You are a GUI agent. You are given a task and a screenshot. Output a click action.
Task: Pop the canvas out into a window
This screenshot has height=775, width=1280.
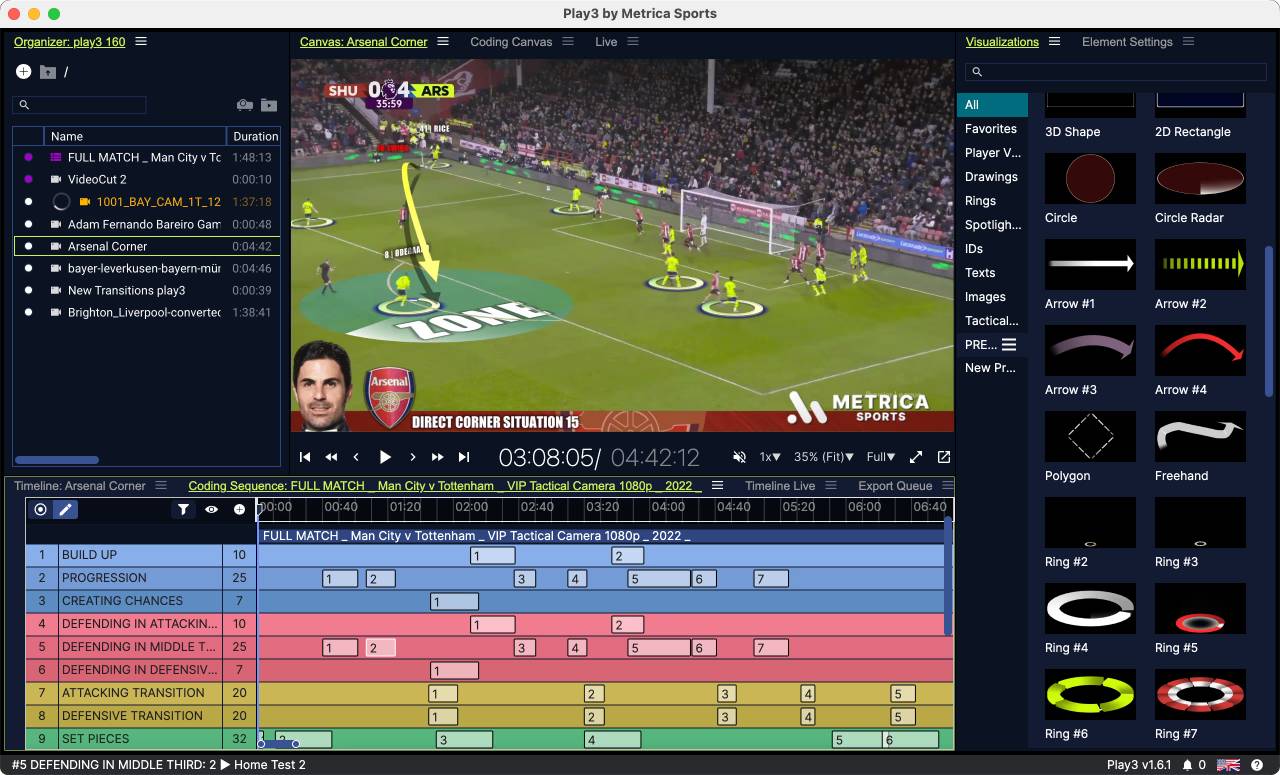point(944,457)
